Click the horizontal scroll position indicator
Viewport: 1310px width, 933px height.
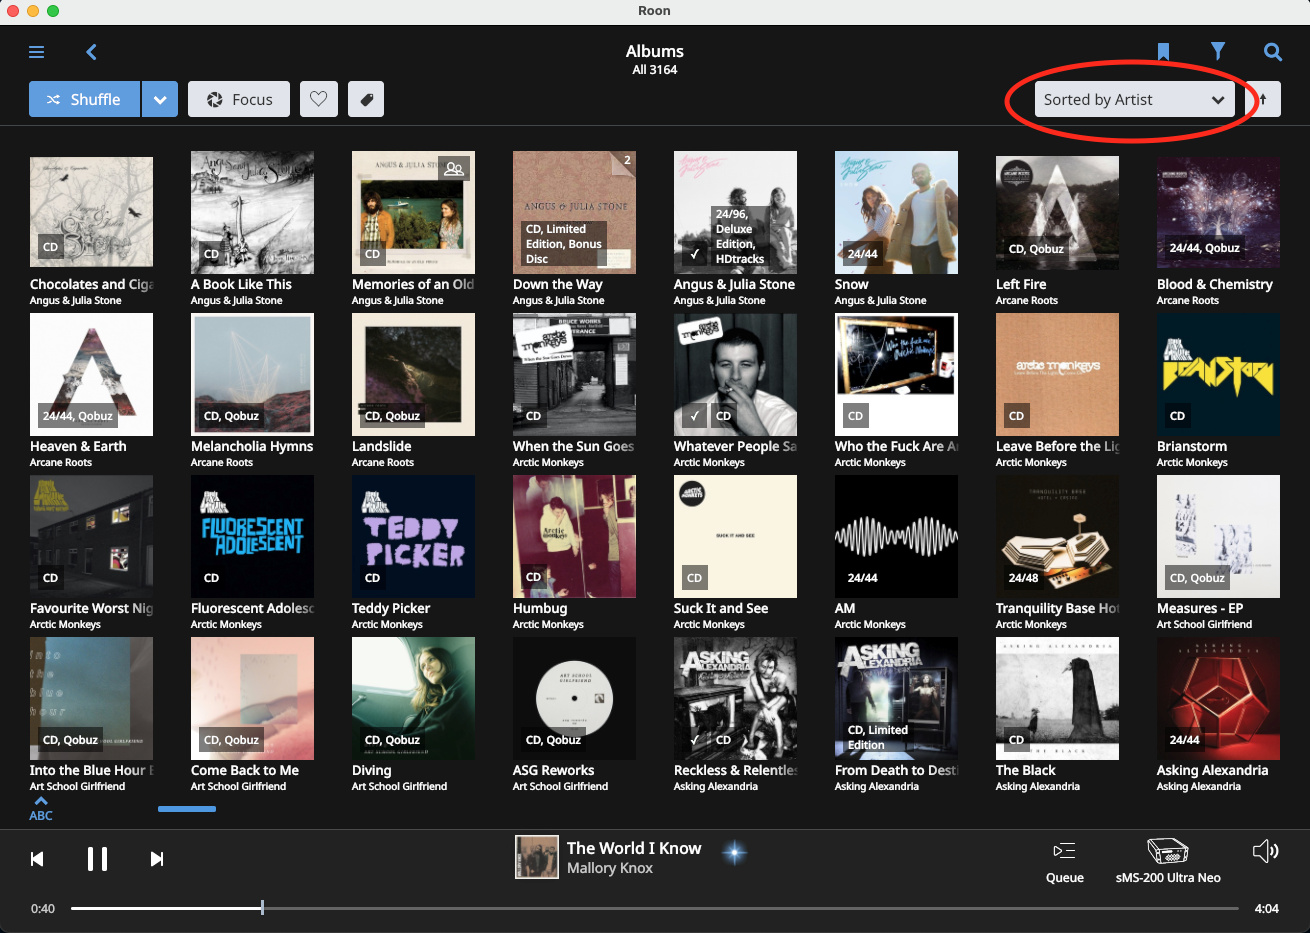(x=187, y=809)
